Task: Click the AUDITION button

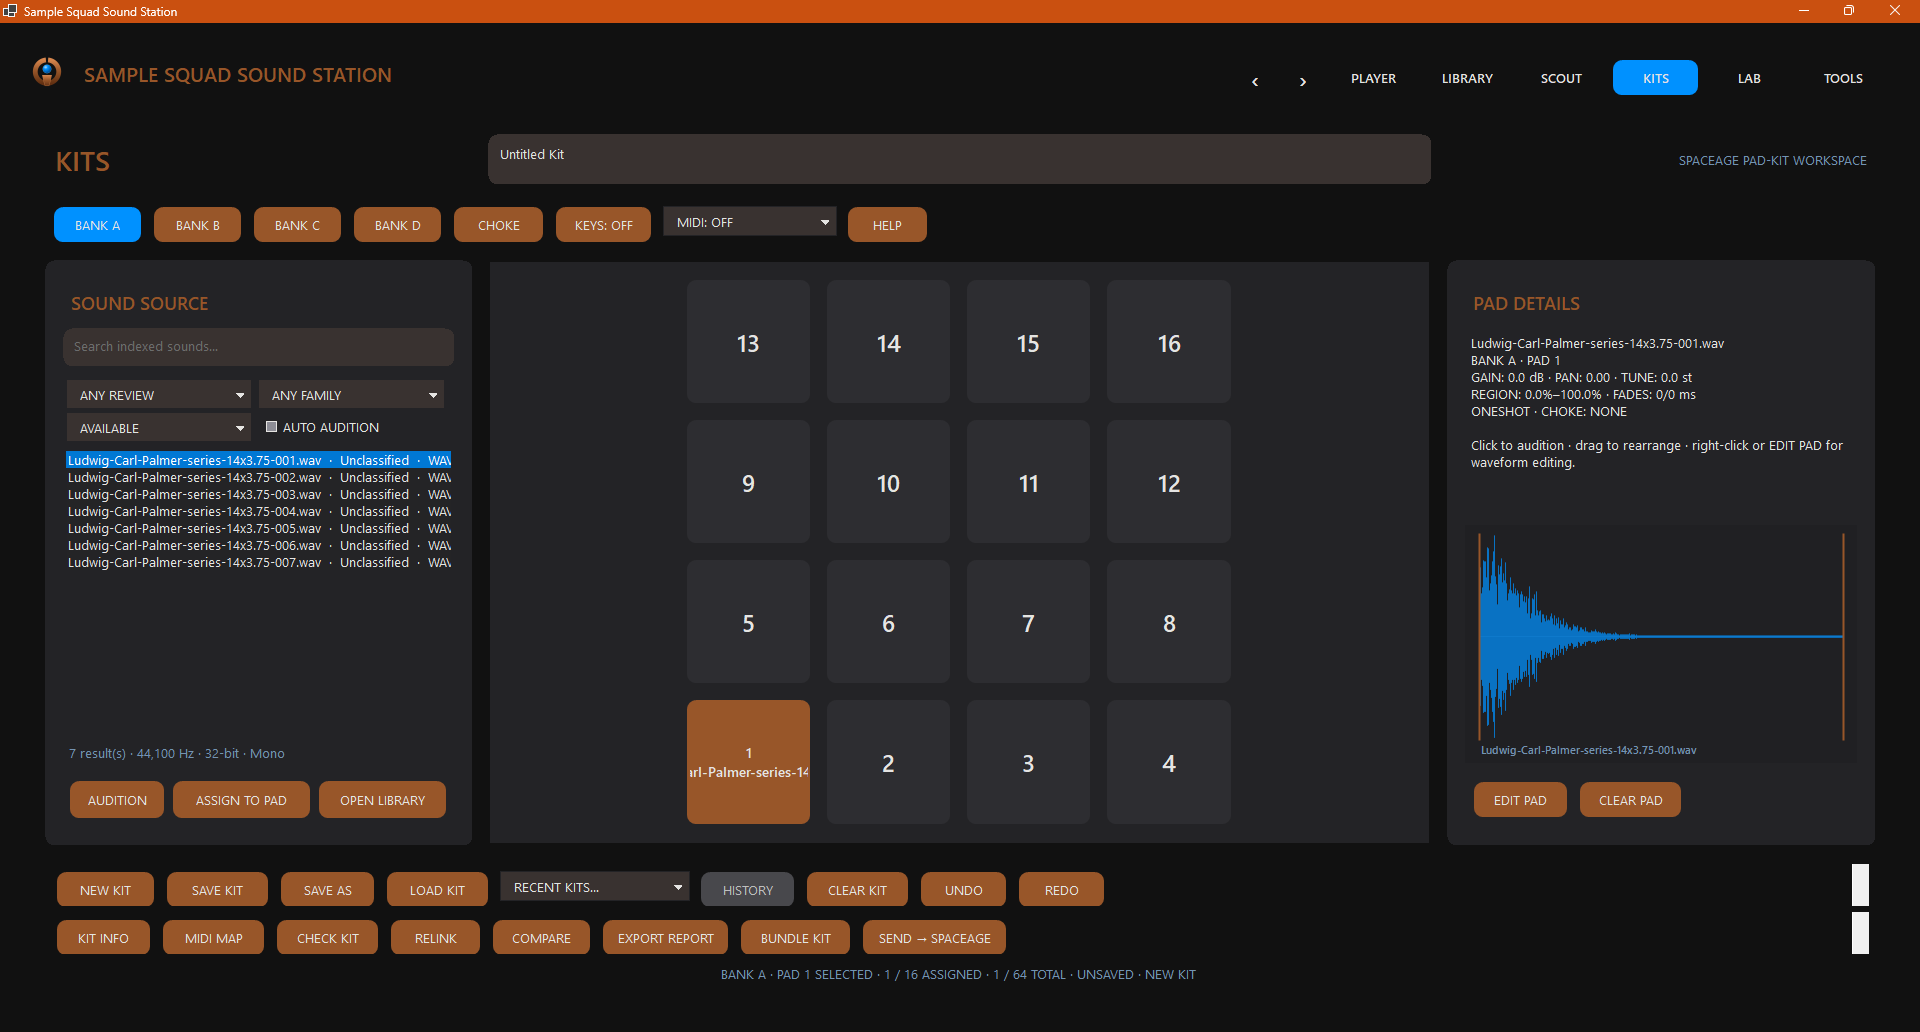Action: [x=117, y=800]
